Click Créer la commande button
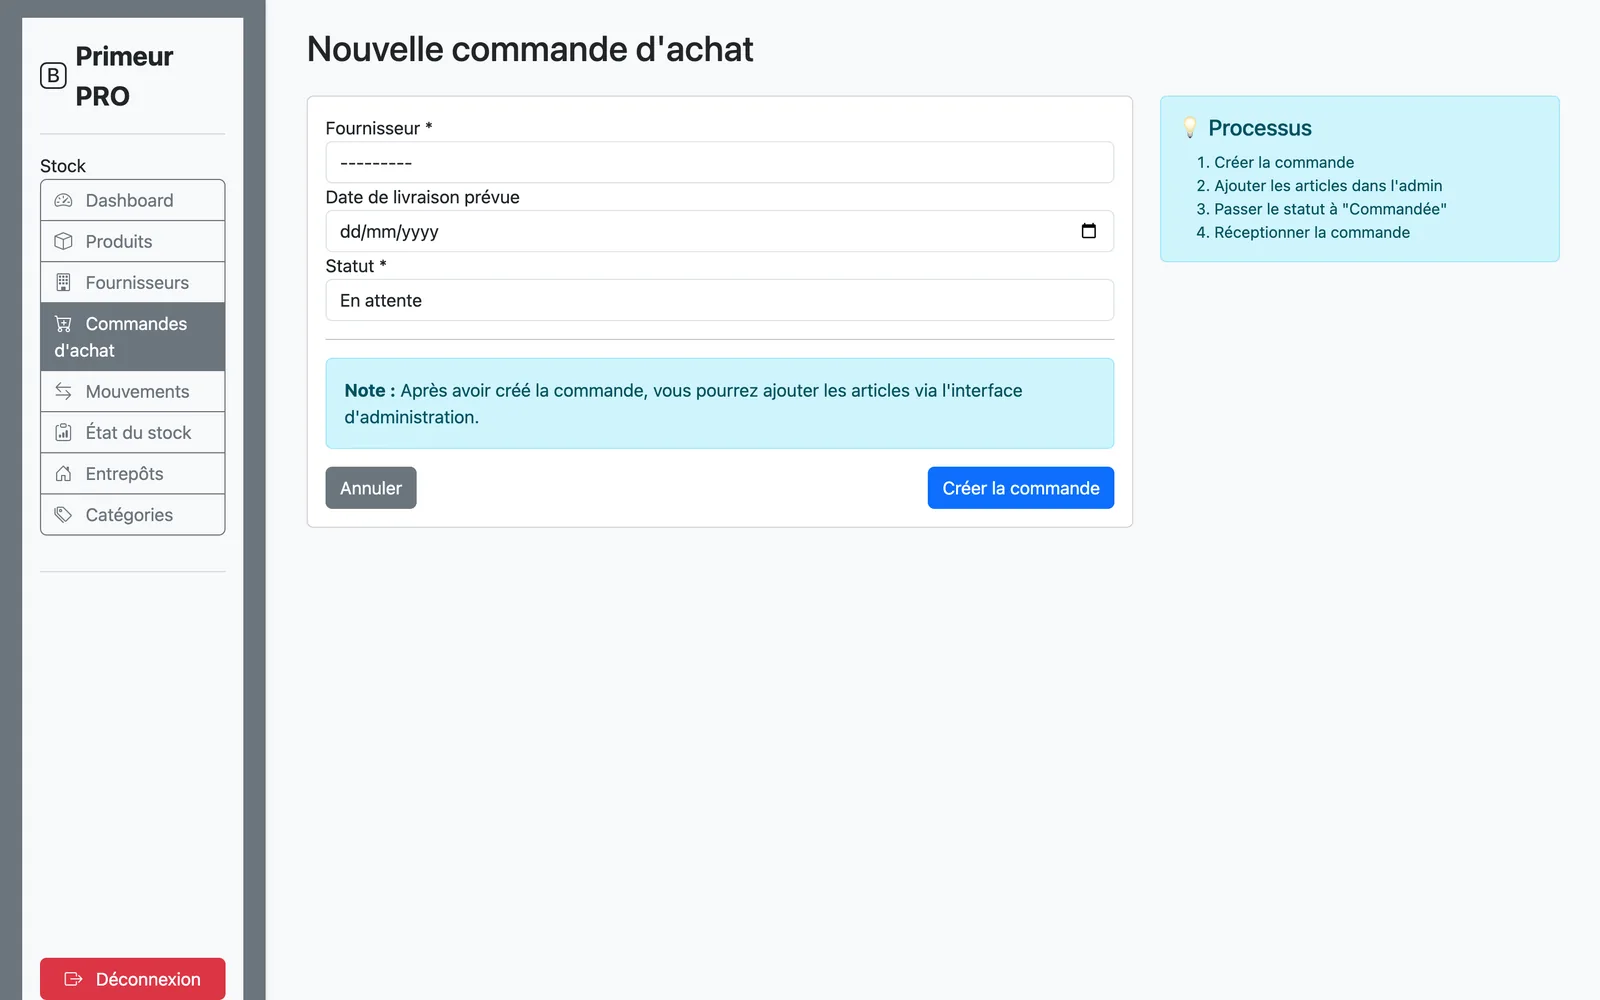 [x=1020, y=488]
